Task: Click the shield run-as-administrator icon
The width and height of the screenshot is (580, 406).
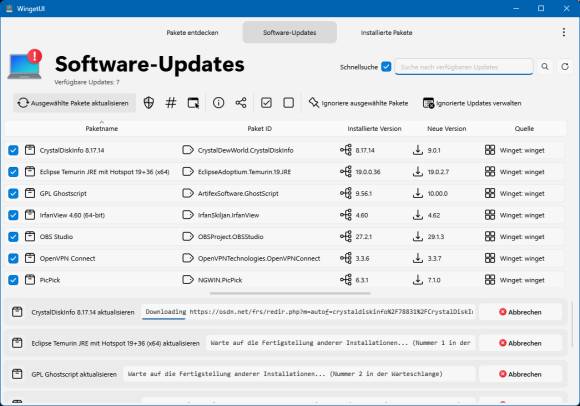Action: click(149, 103)
